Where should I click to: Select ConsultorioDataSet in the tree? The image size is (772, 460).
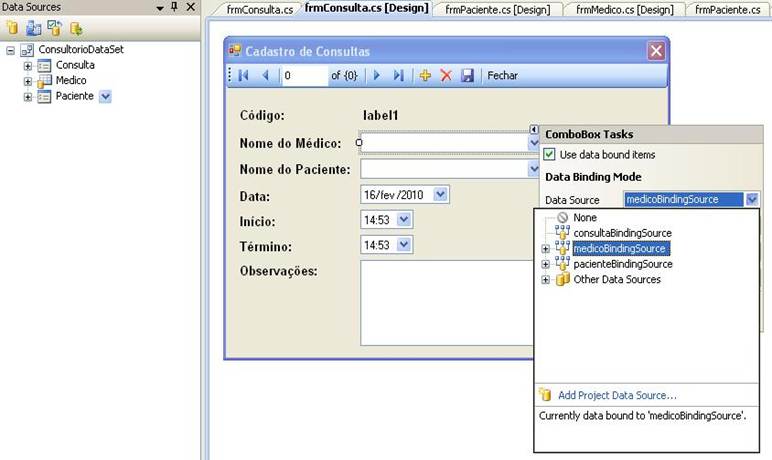[x=81, y=49]
